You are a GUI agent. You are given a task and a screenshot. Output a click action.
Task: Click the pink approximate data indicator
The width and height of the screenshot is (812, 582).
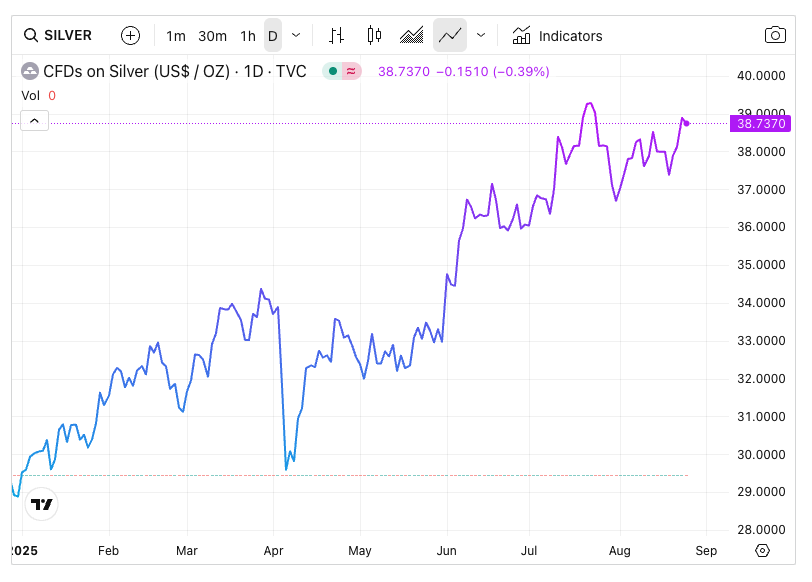351,71
